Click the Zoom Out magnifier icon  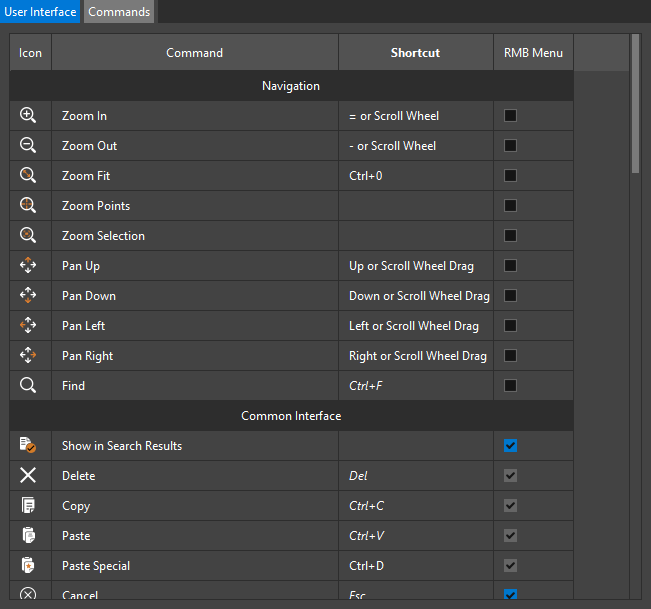pos(28,145)
